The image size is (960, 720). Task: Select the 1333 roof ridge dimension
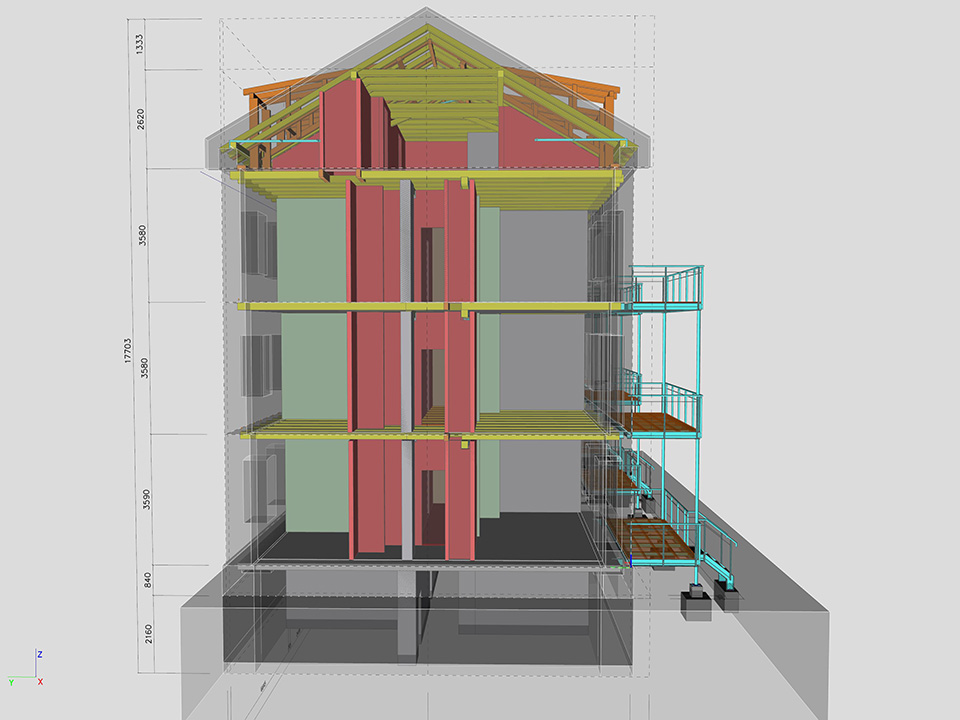(141, 43)
